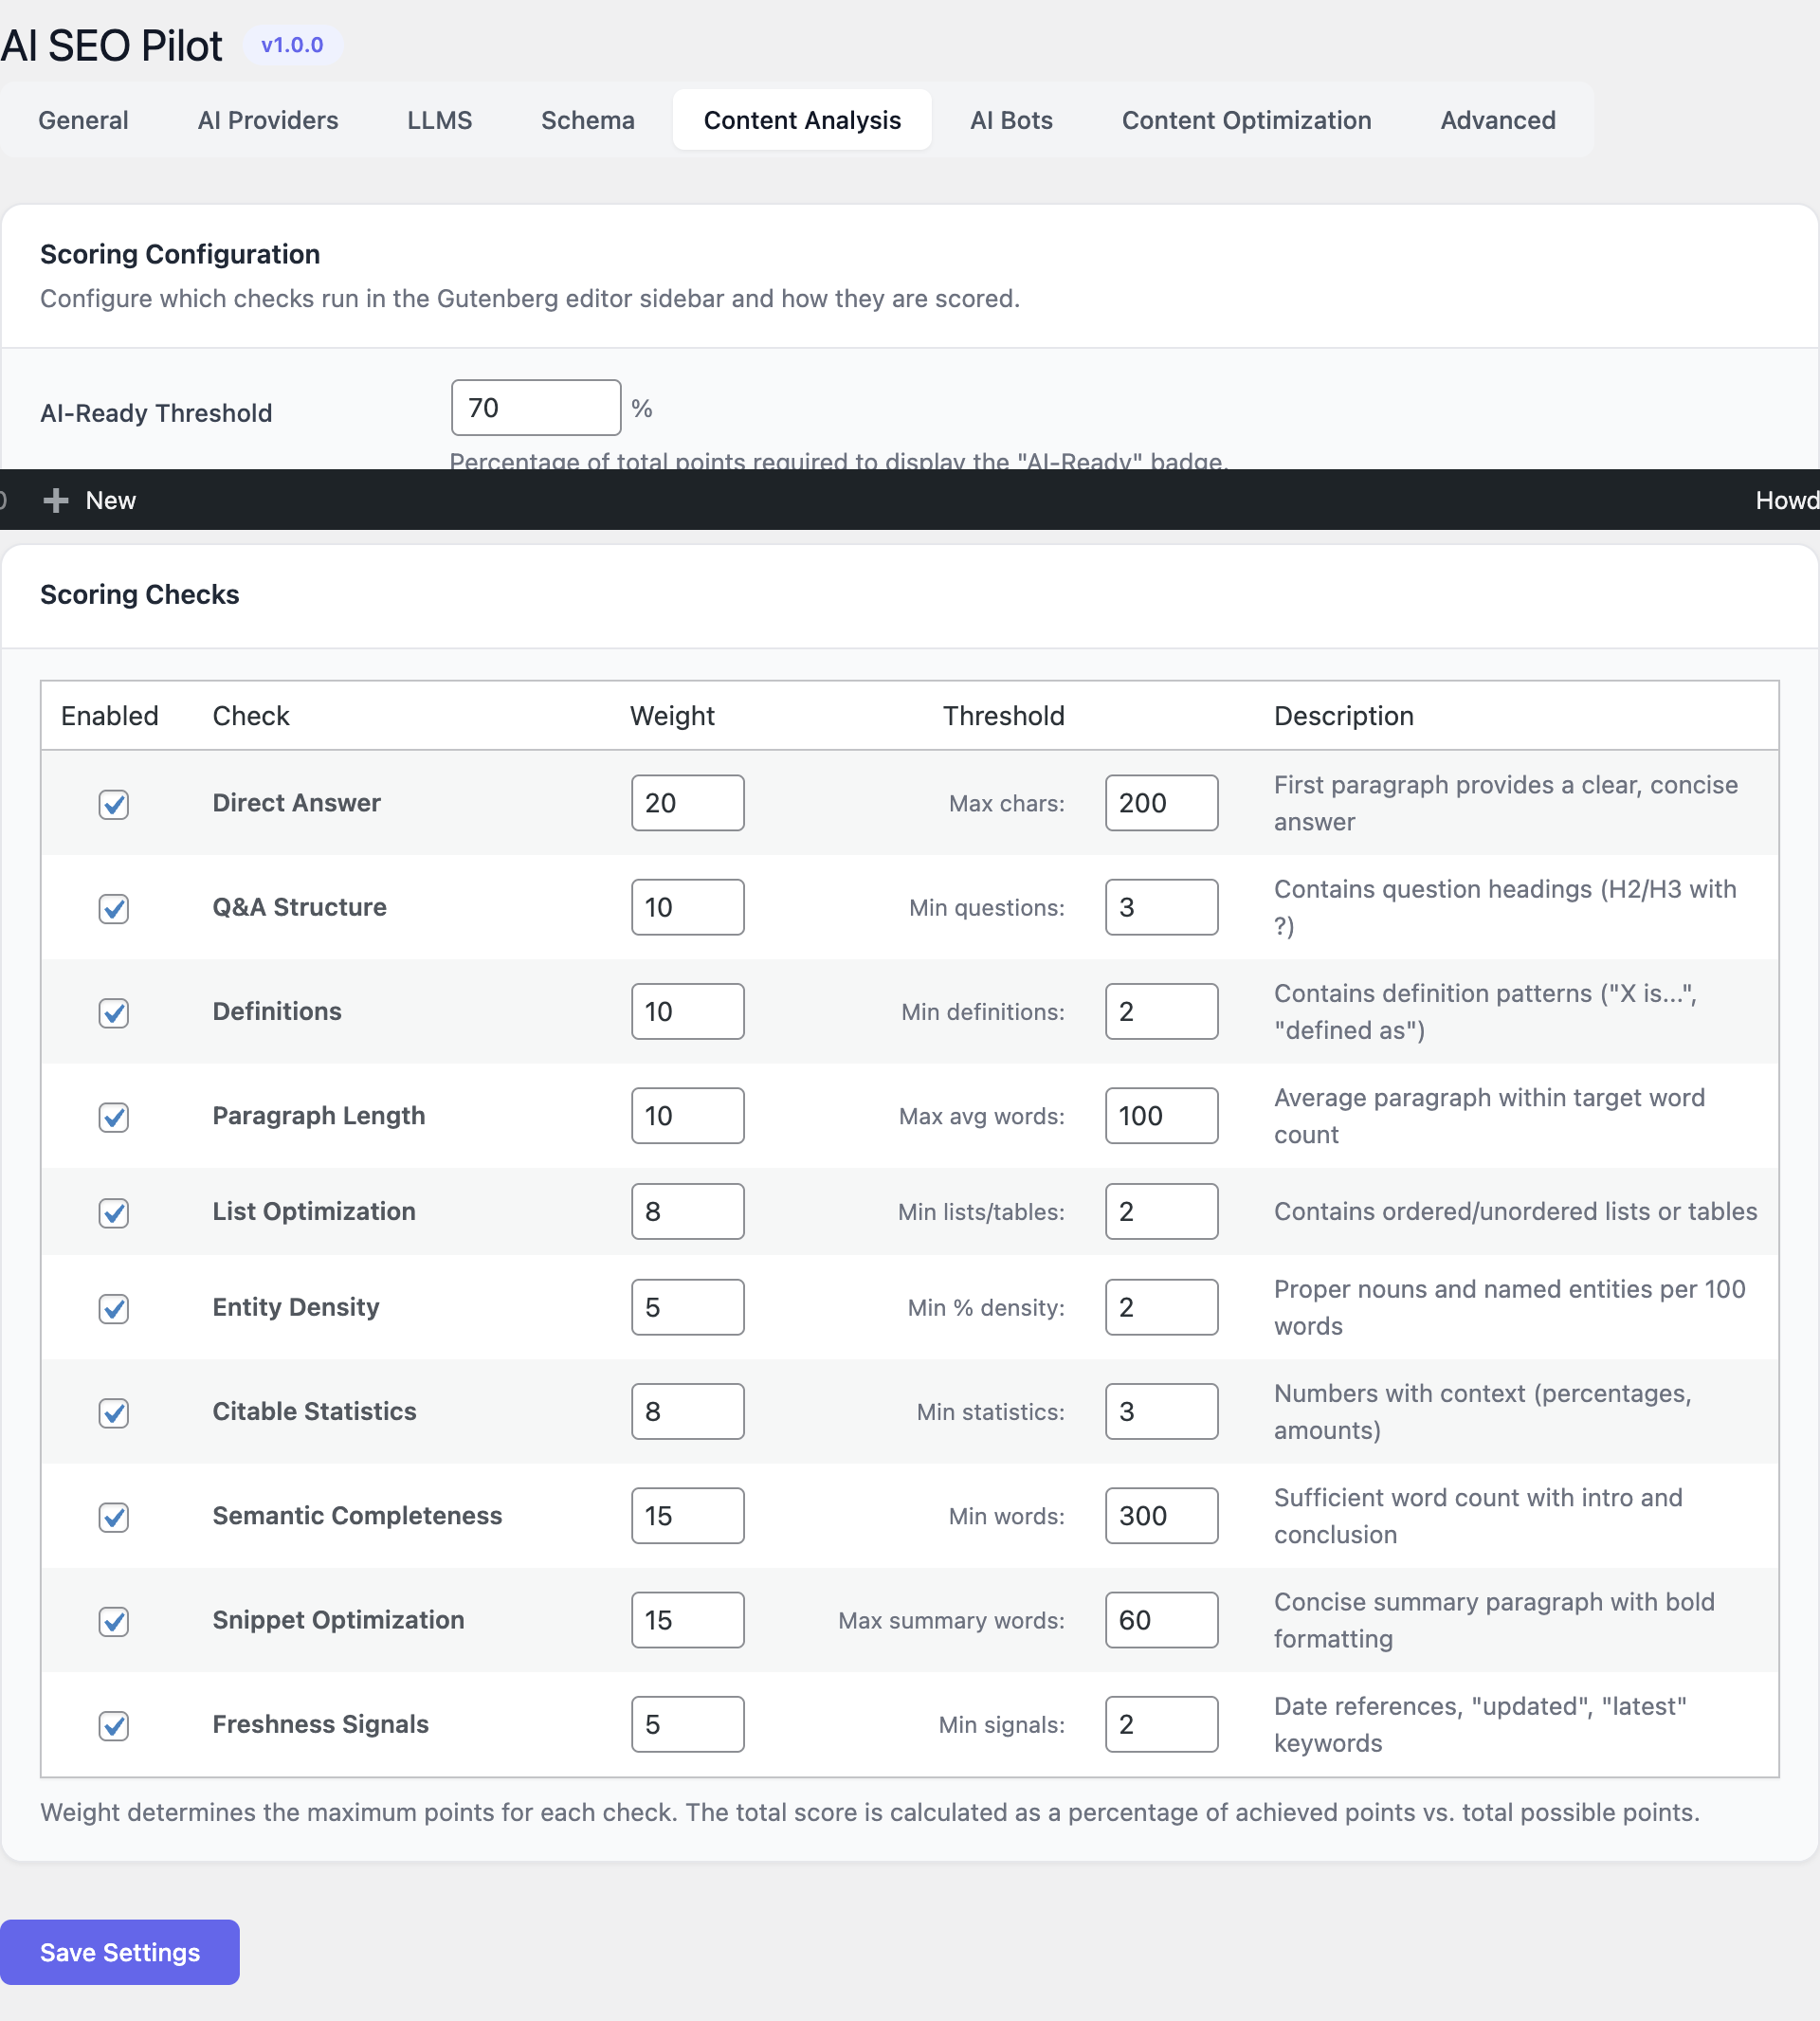Select the Advanced tab

(x=1497, y=120)
